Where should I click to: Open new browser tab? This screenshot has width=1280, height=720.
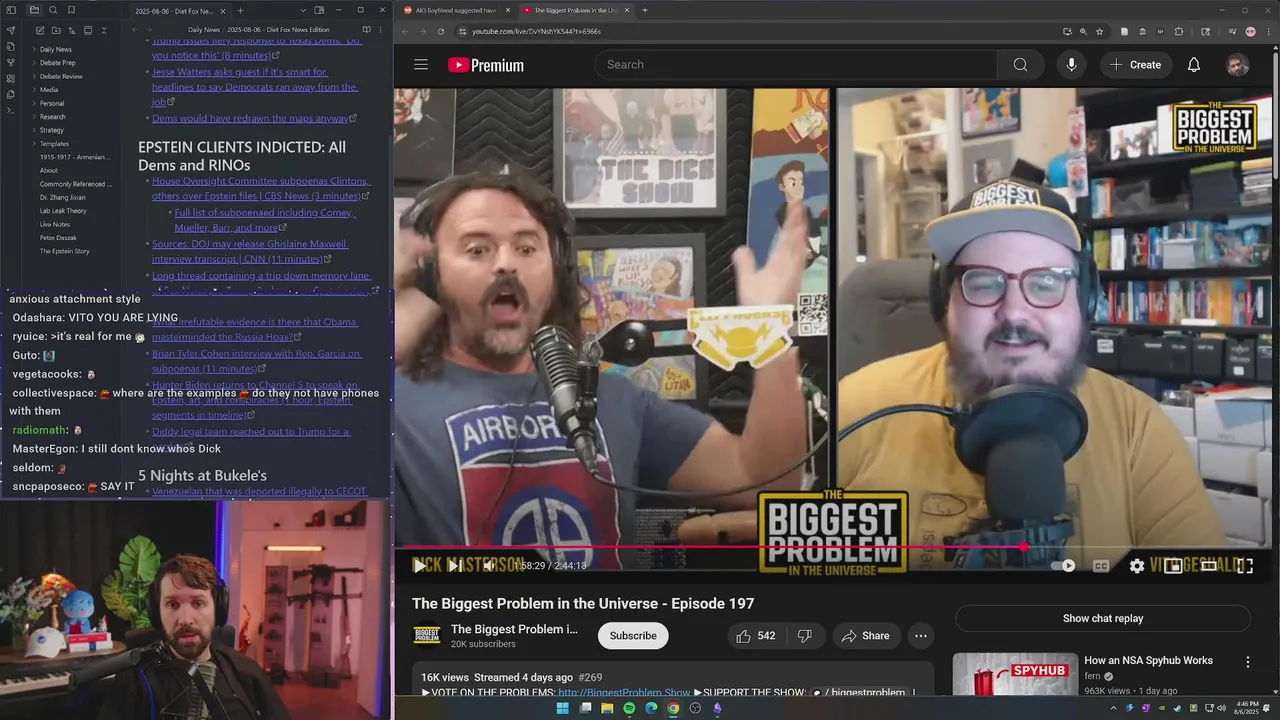click(645, 10)
